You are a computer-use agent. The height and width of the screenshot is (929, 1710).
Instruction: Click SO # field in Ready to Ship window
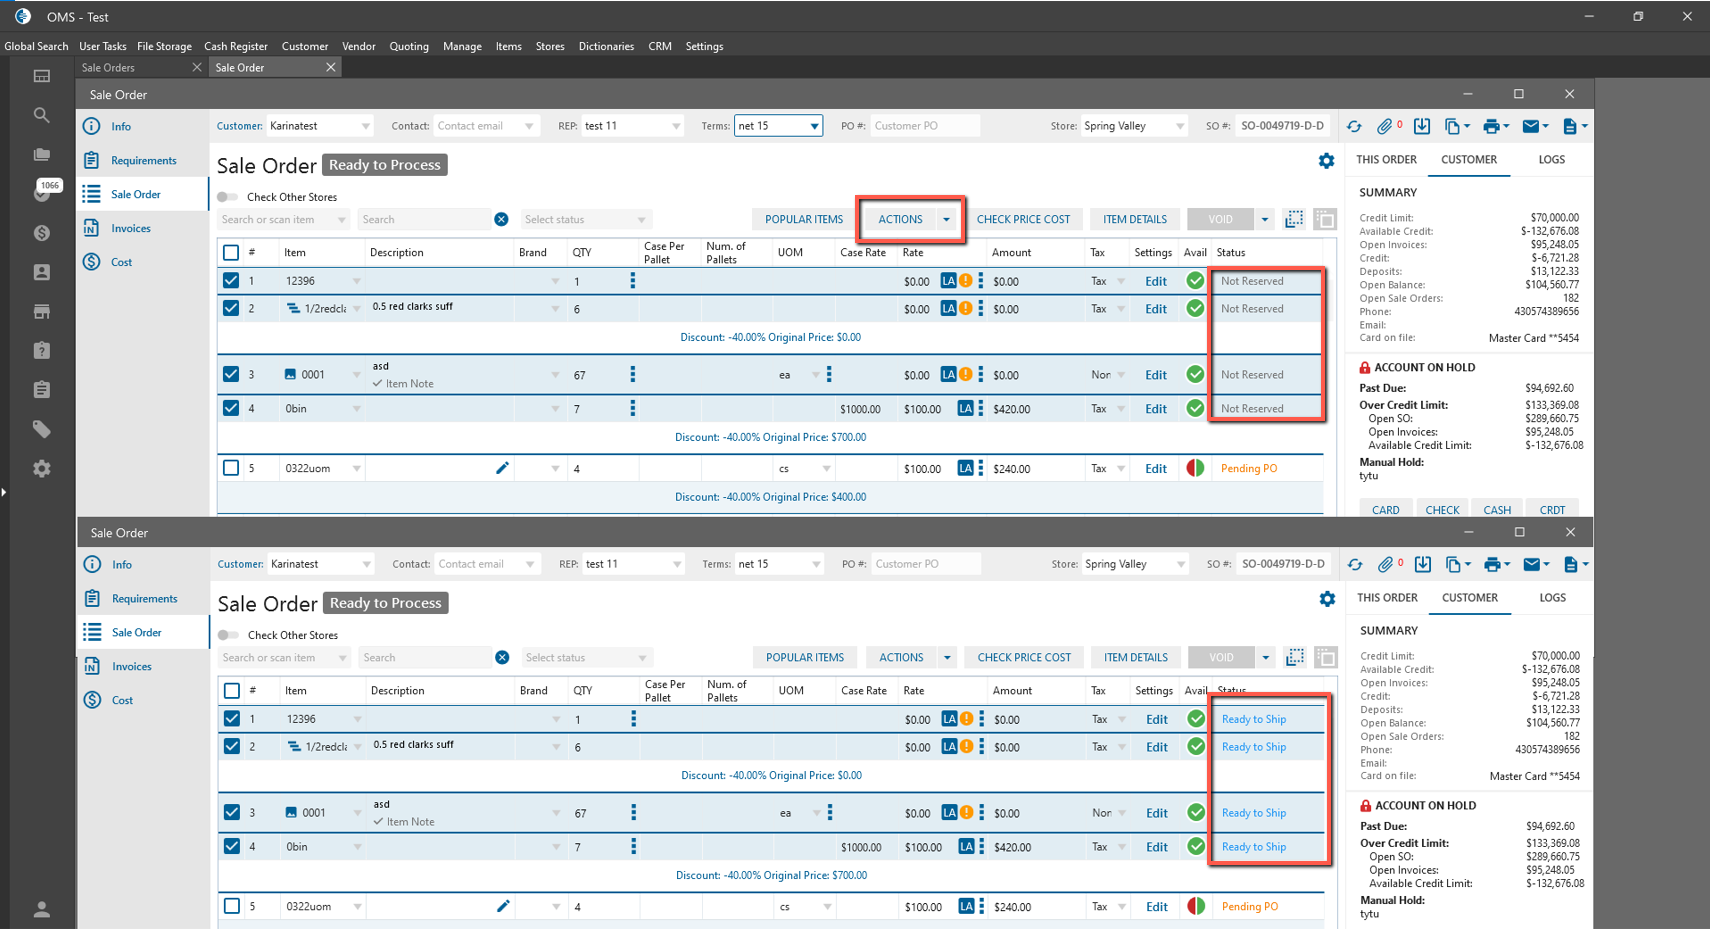[x=1284, y=564]
